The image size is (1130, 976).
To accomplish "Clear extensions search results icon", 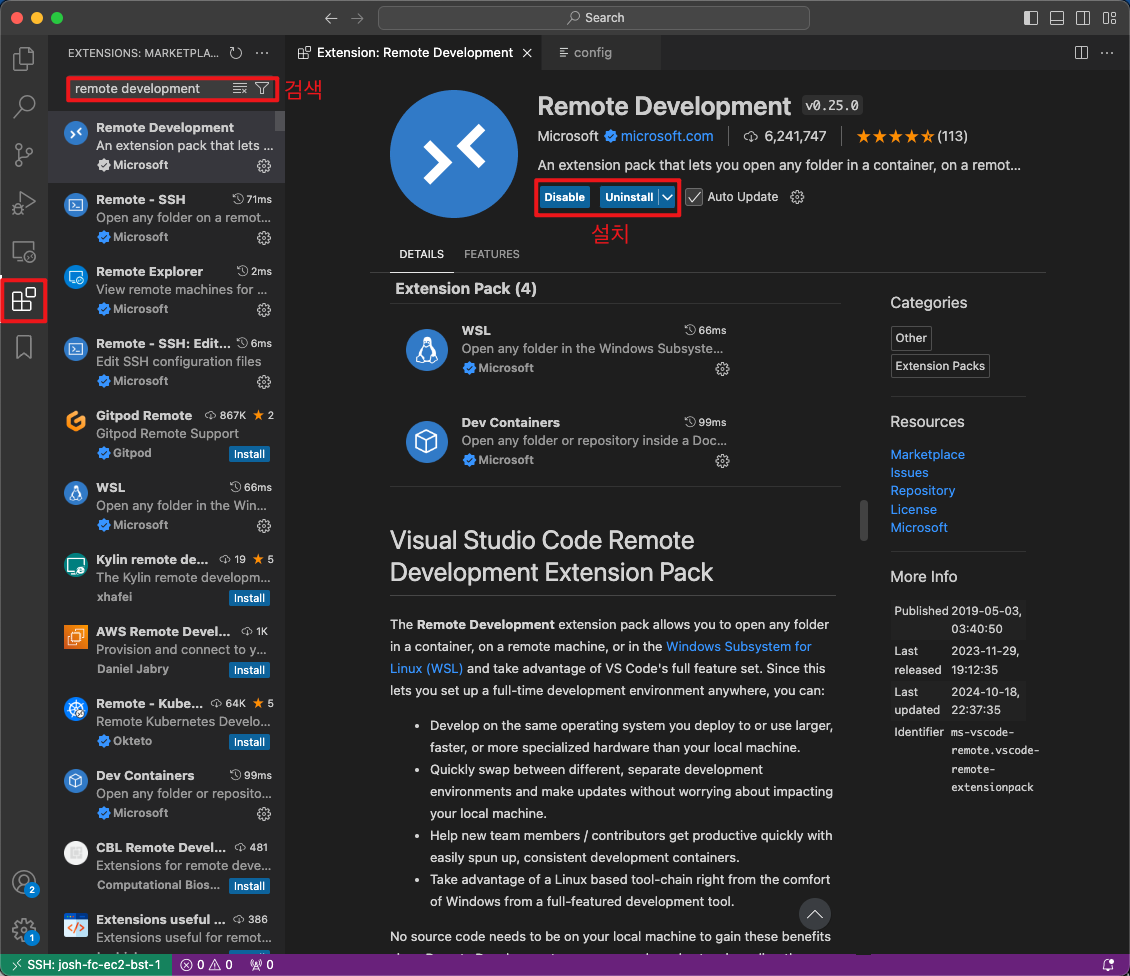I will (x=240, y=88).
